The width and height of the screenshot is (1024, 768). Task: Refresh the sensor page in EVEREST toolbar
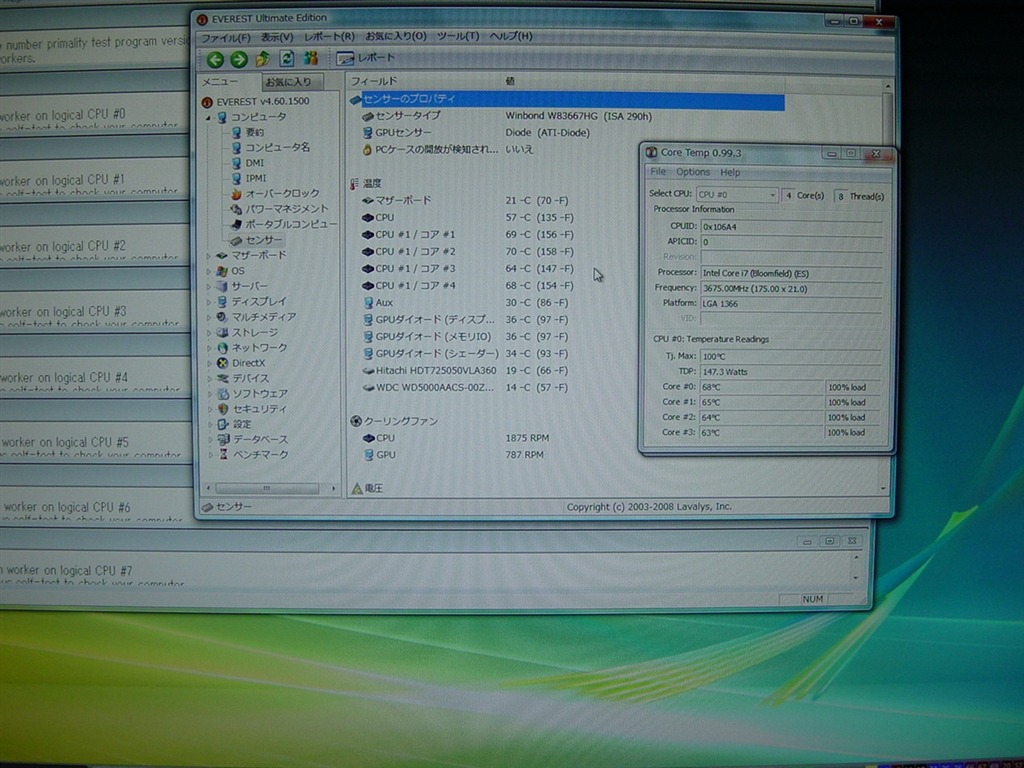coord(286,59)
